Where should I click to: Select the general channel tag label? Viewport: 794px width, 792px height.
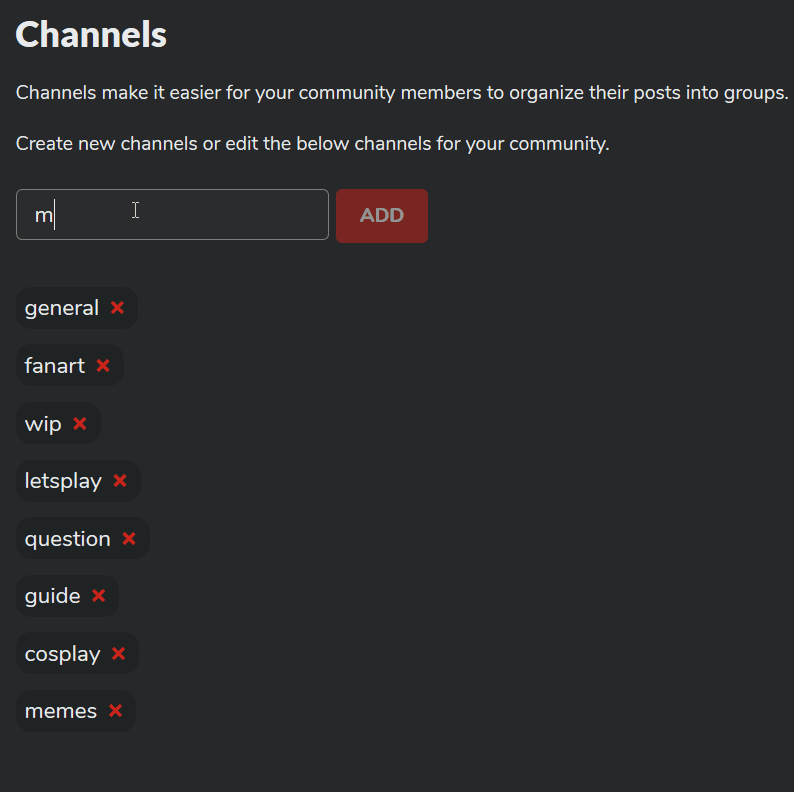point(62,308)
